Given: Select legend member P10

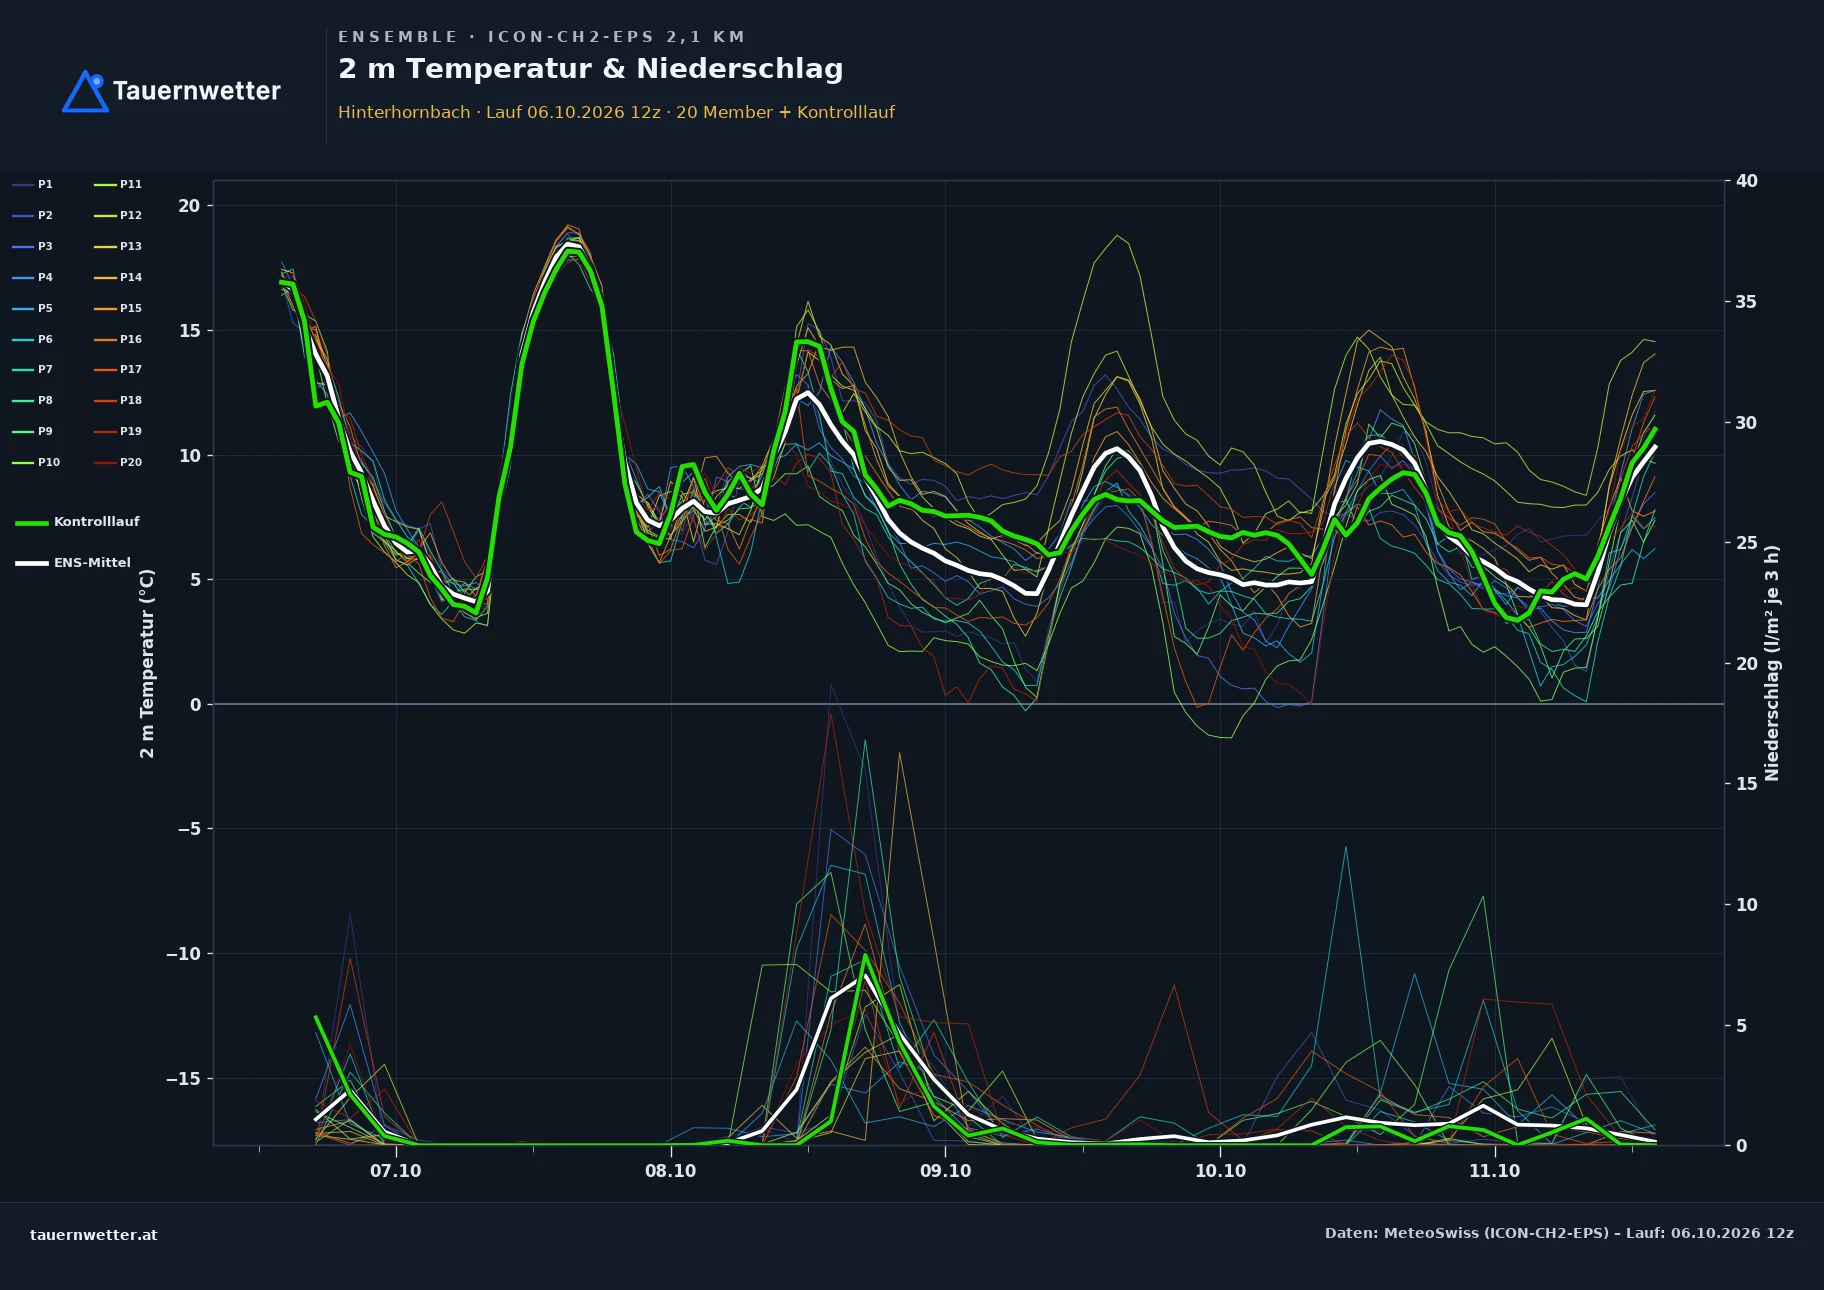Looking at the screenshot, I should point(36,462).
